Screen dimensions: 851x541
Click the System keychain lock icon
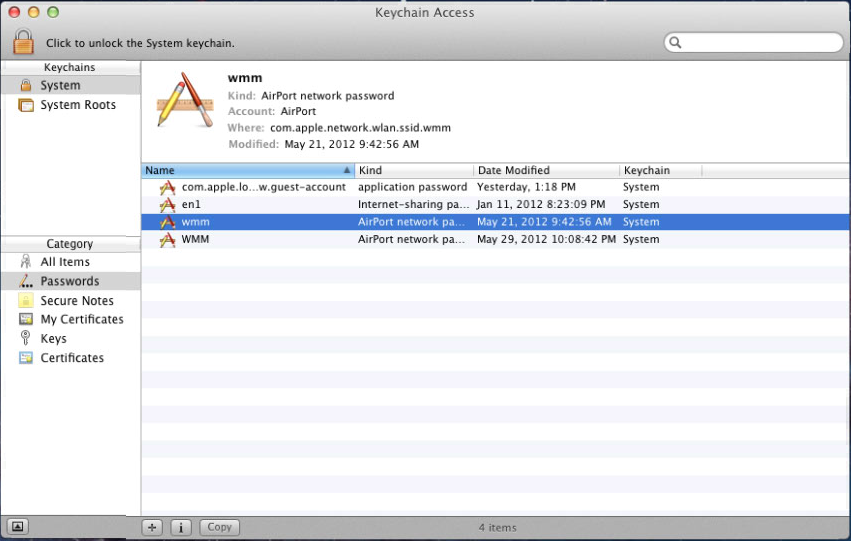click(x=26, y=85)
